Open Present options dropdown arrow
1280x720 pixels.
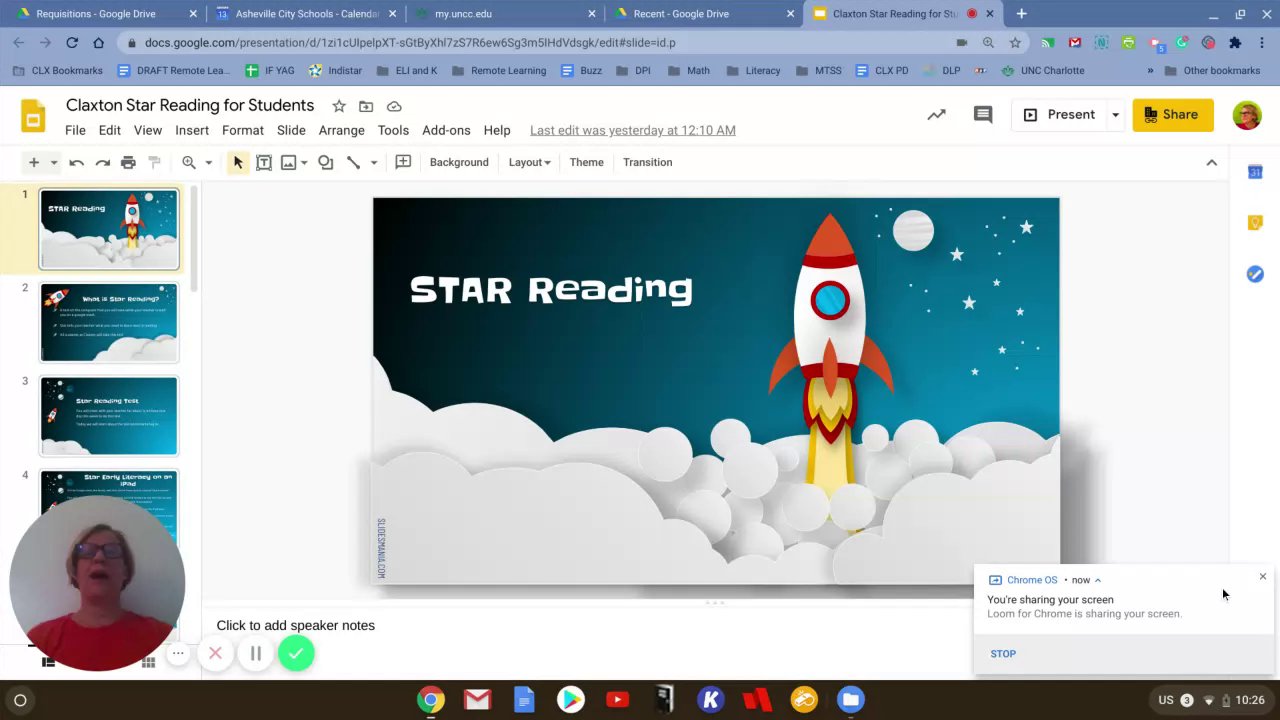tap(1115, 115)
